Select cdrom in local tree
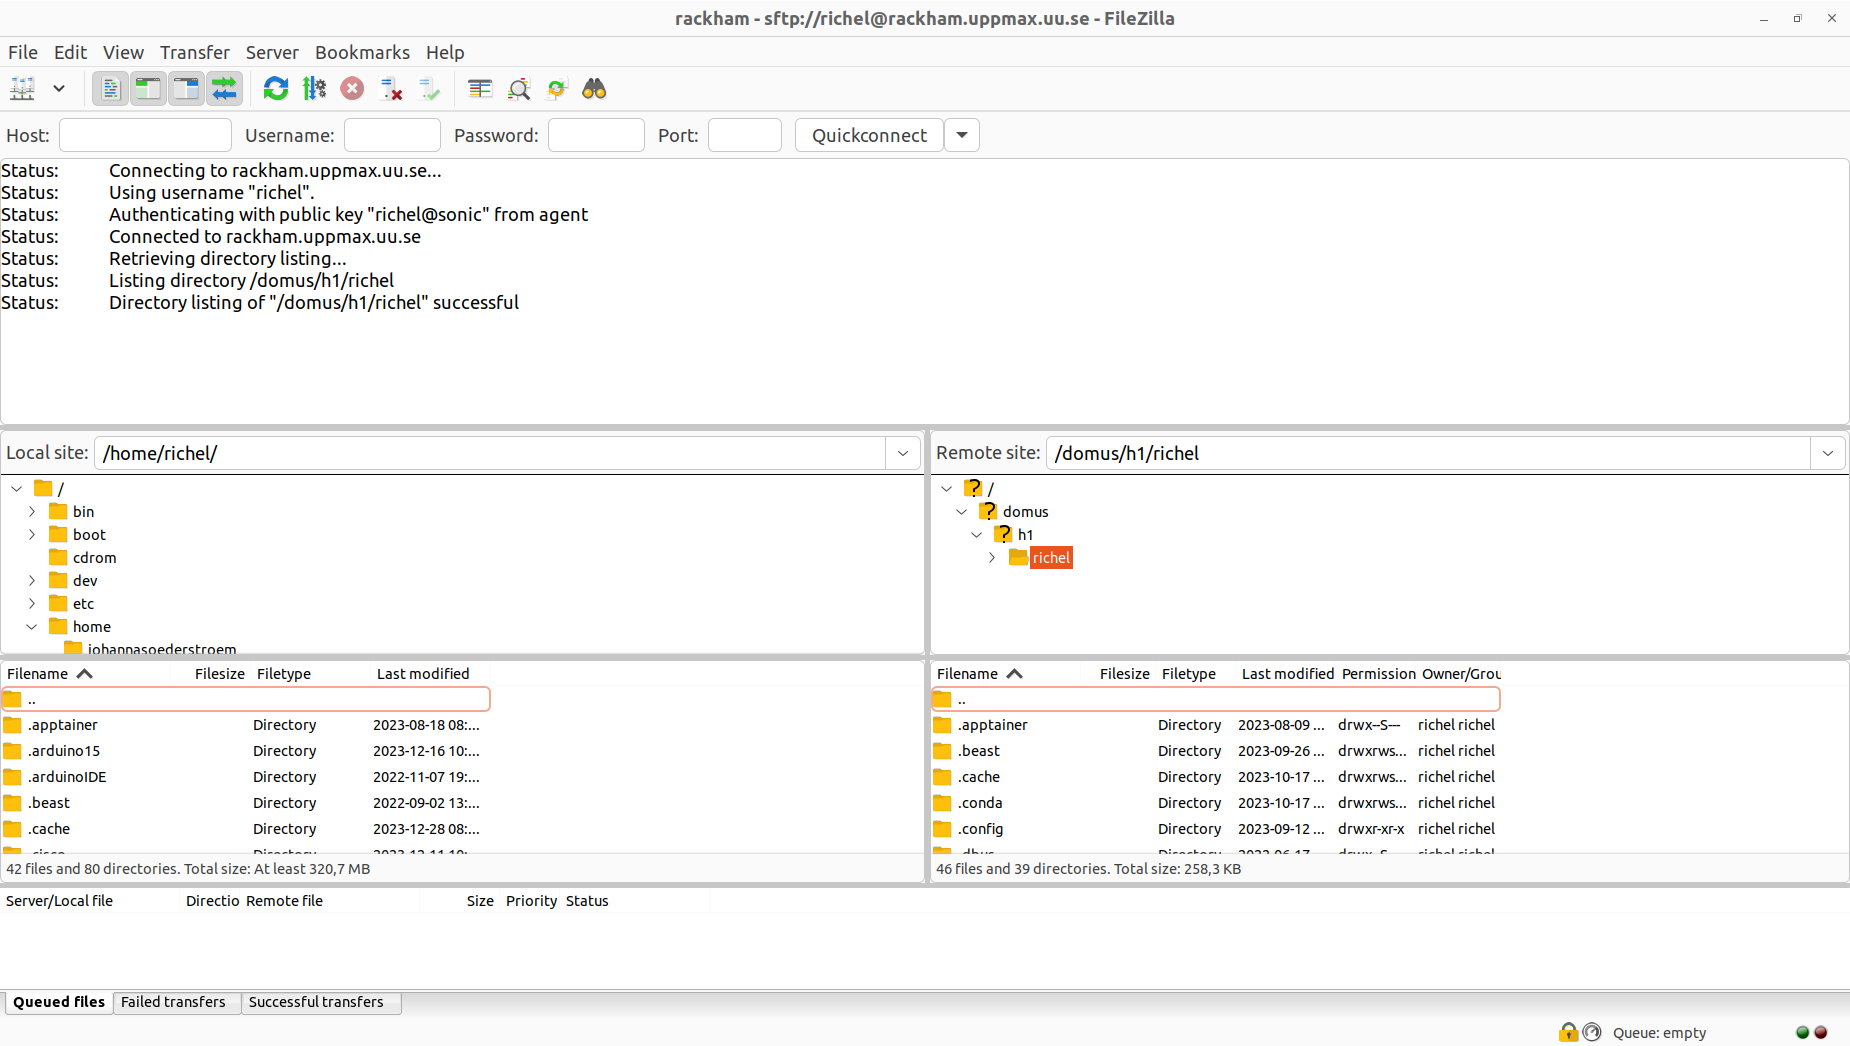Viewport: 1850px width, 1046px height. click(94, 558)
